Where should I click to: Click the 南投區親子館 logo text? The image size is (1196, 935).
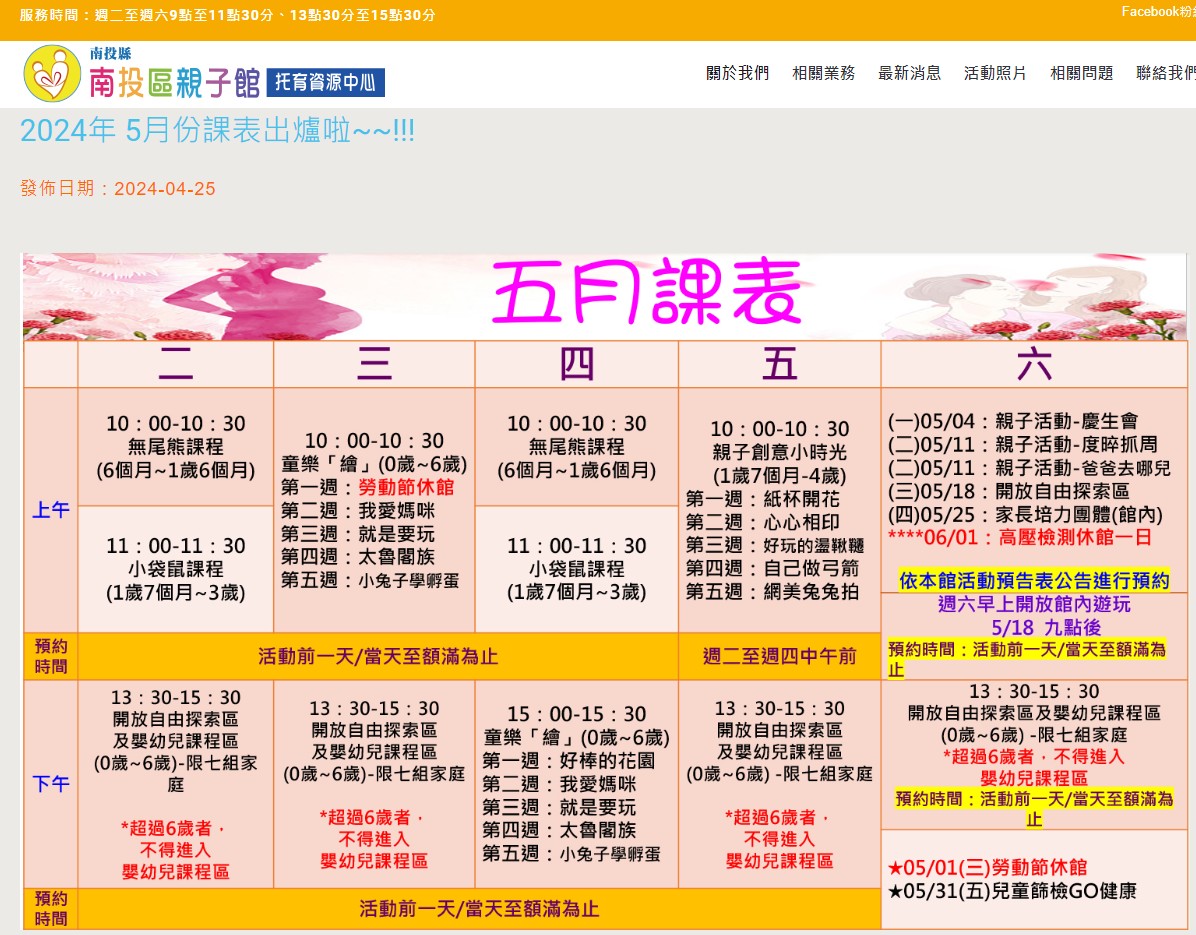click(174, 81)
